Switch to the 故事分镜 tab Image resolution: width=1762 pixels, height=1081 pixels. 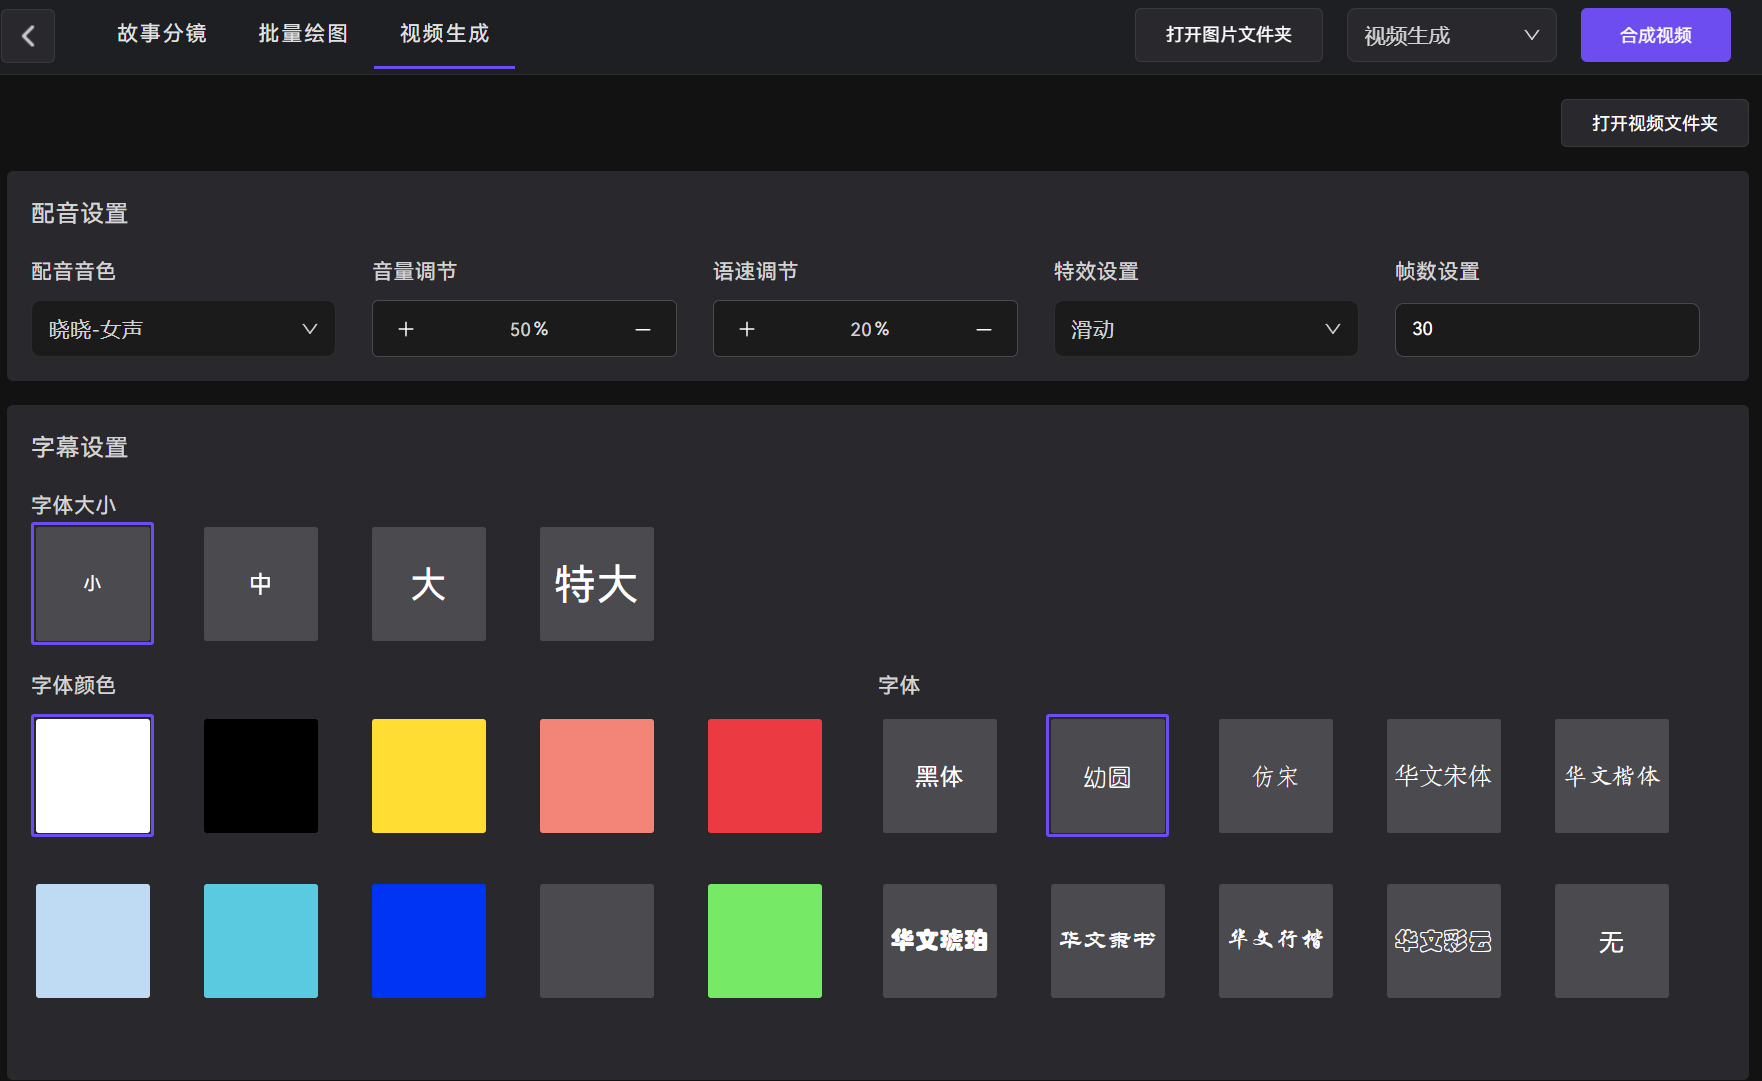(x=162, y=34)
